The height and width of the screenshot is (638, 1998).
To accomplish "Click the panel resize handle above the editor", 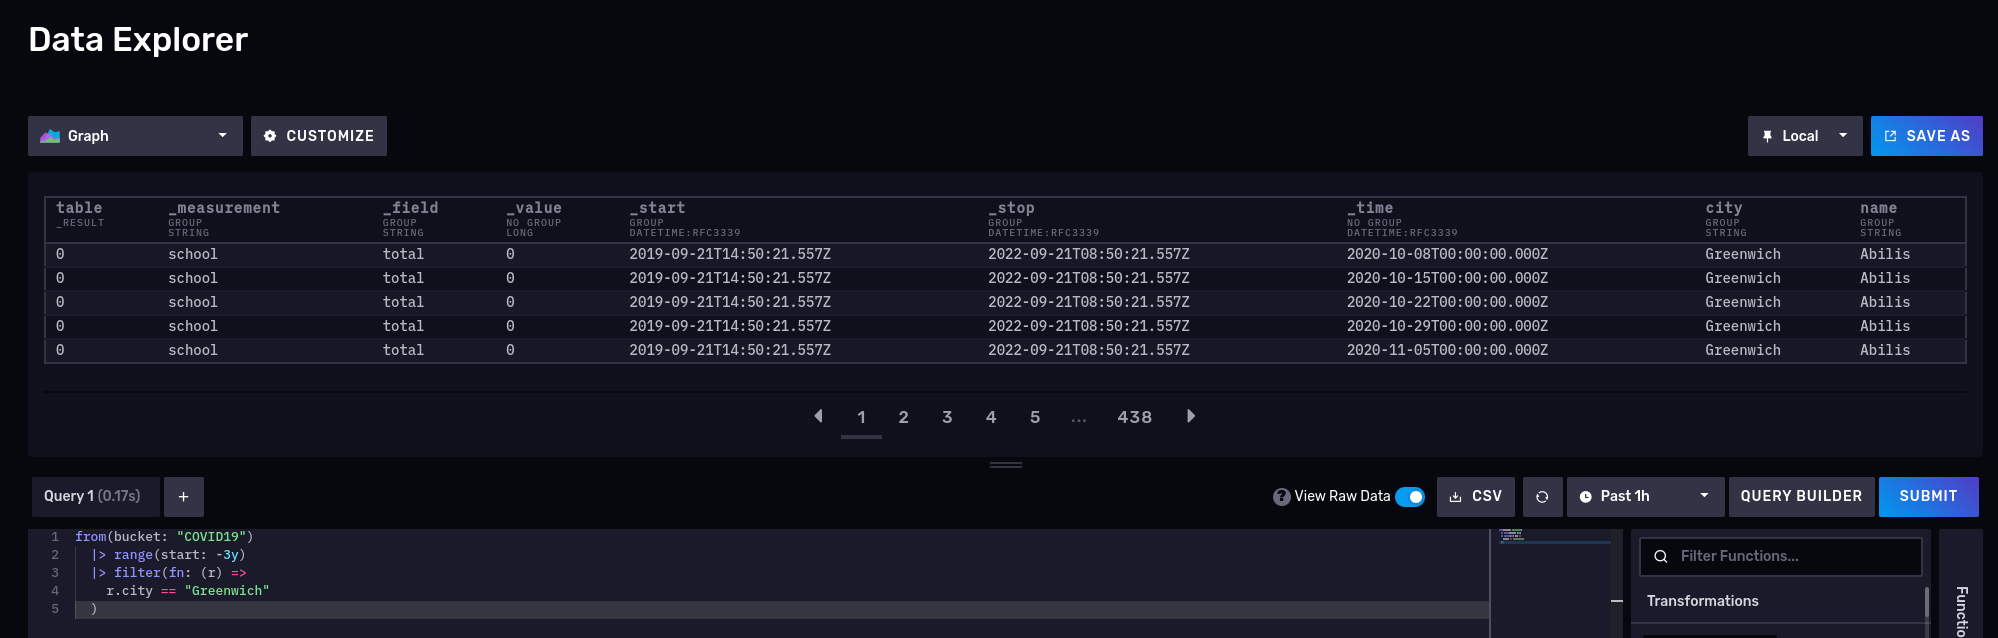I will [x=1005, y=465].
